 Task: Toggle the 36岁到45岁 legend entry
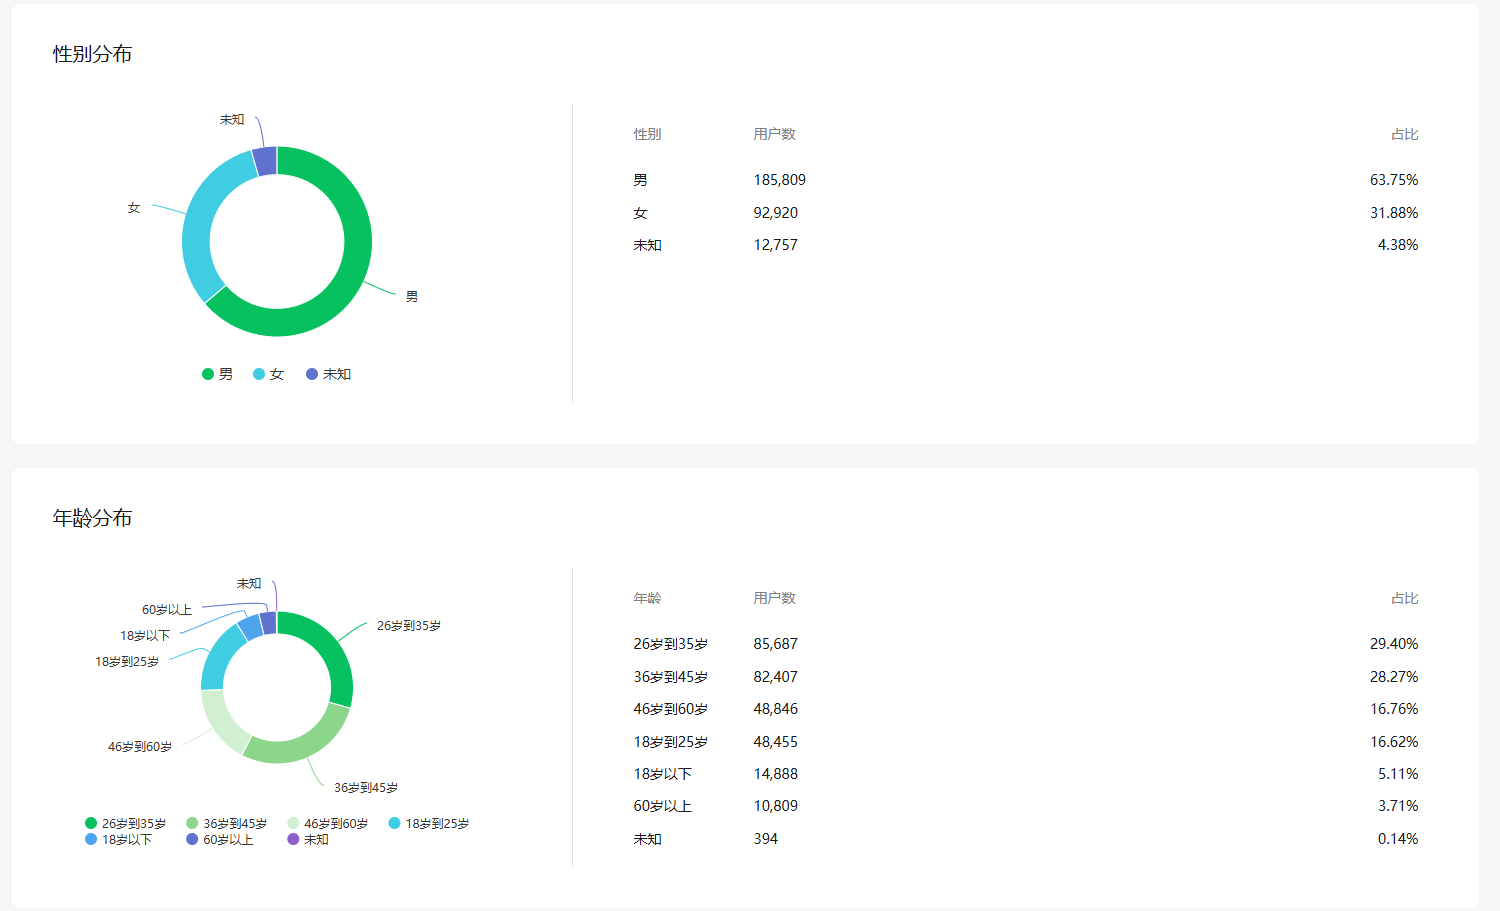(226, 824)
